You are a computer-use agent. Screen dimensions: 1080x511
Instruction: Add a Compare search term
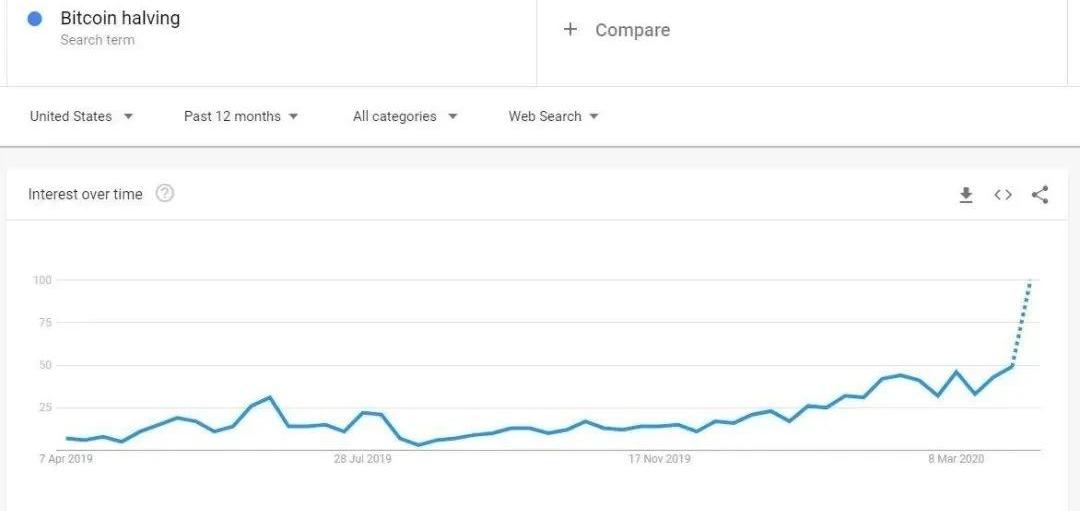632,30
